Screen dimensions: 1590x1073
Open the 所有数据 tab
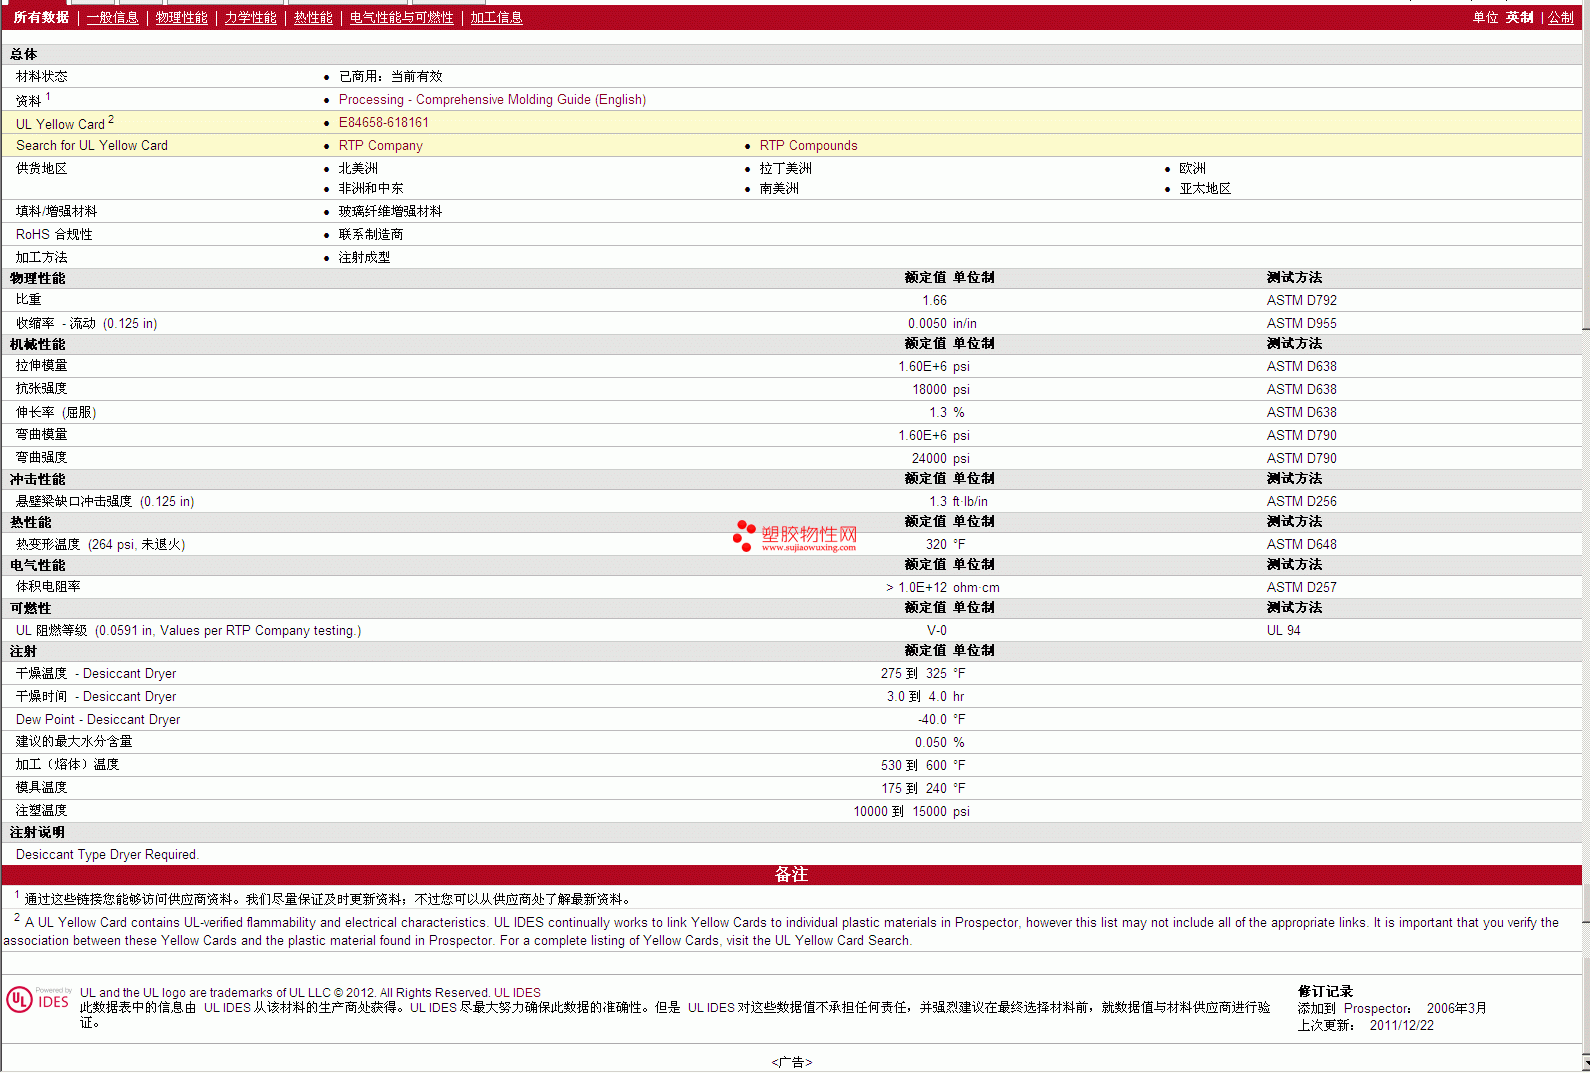coord(41,17)
